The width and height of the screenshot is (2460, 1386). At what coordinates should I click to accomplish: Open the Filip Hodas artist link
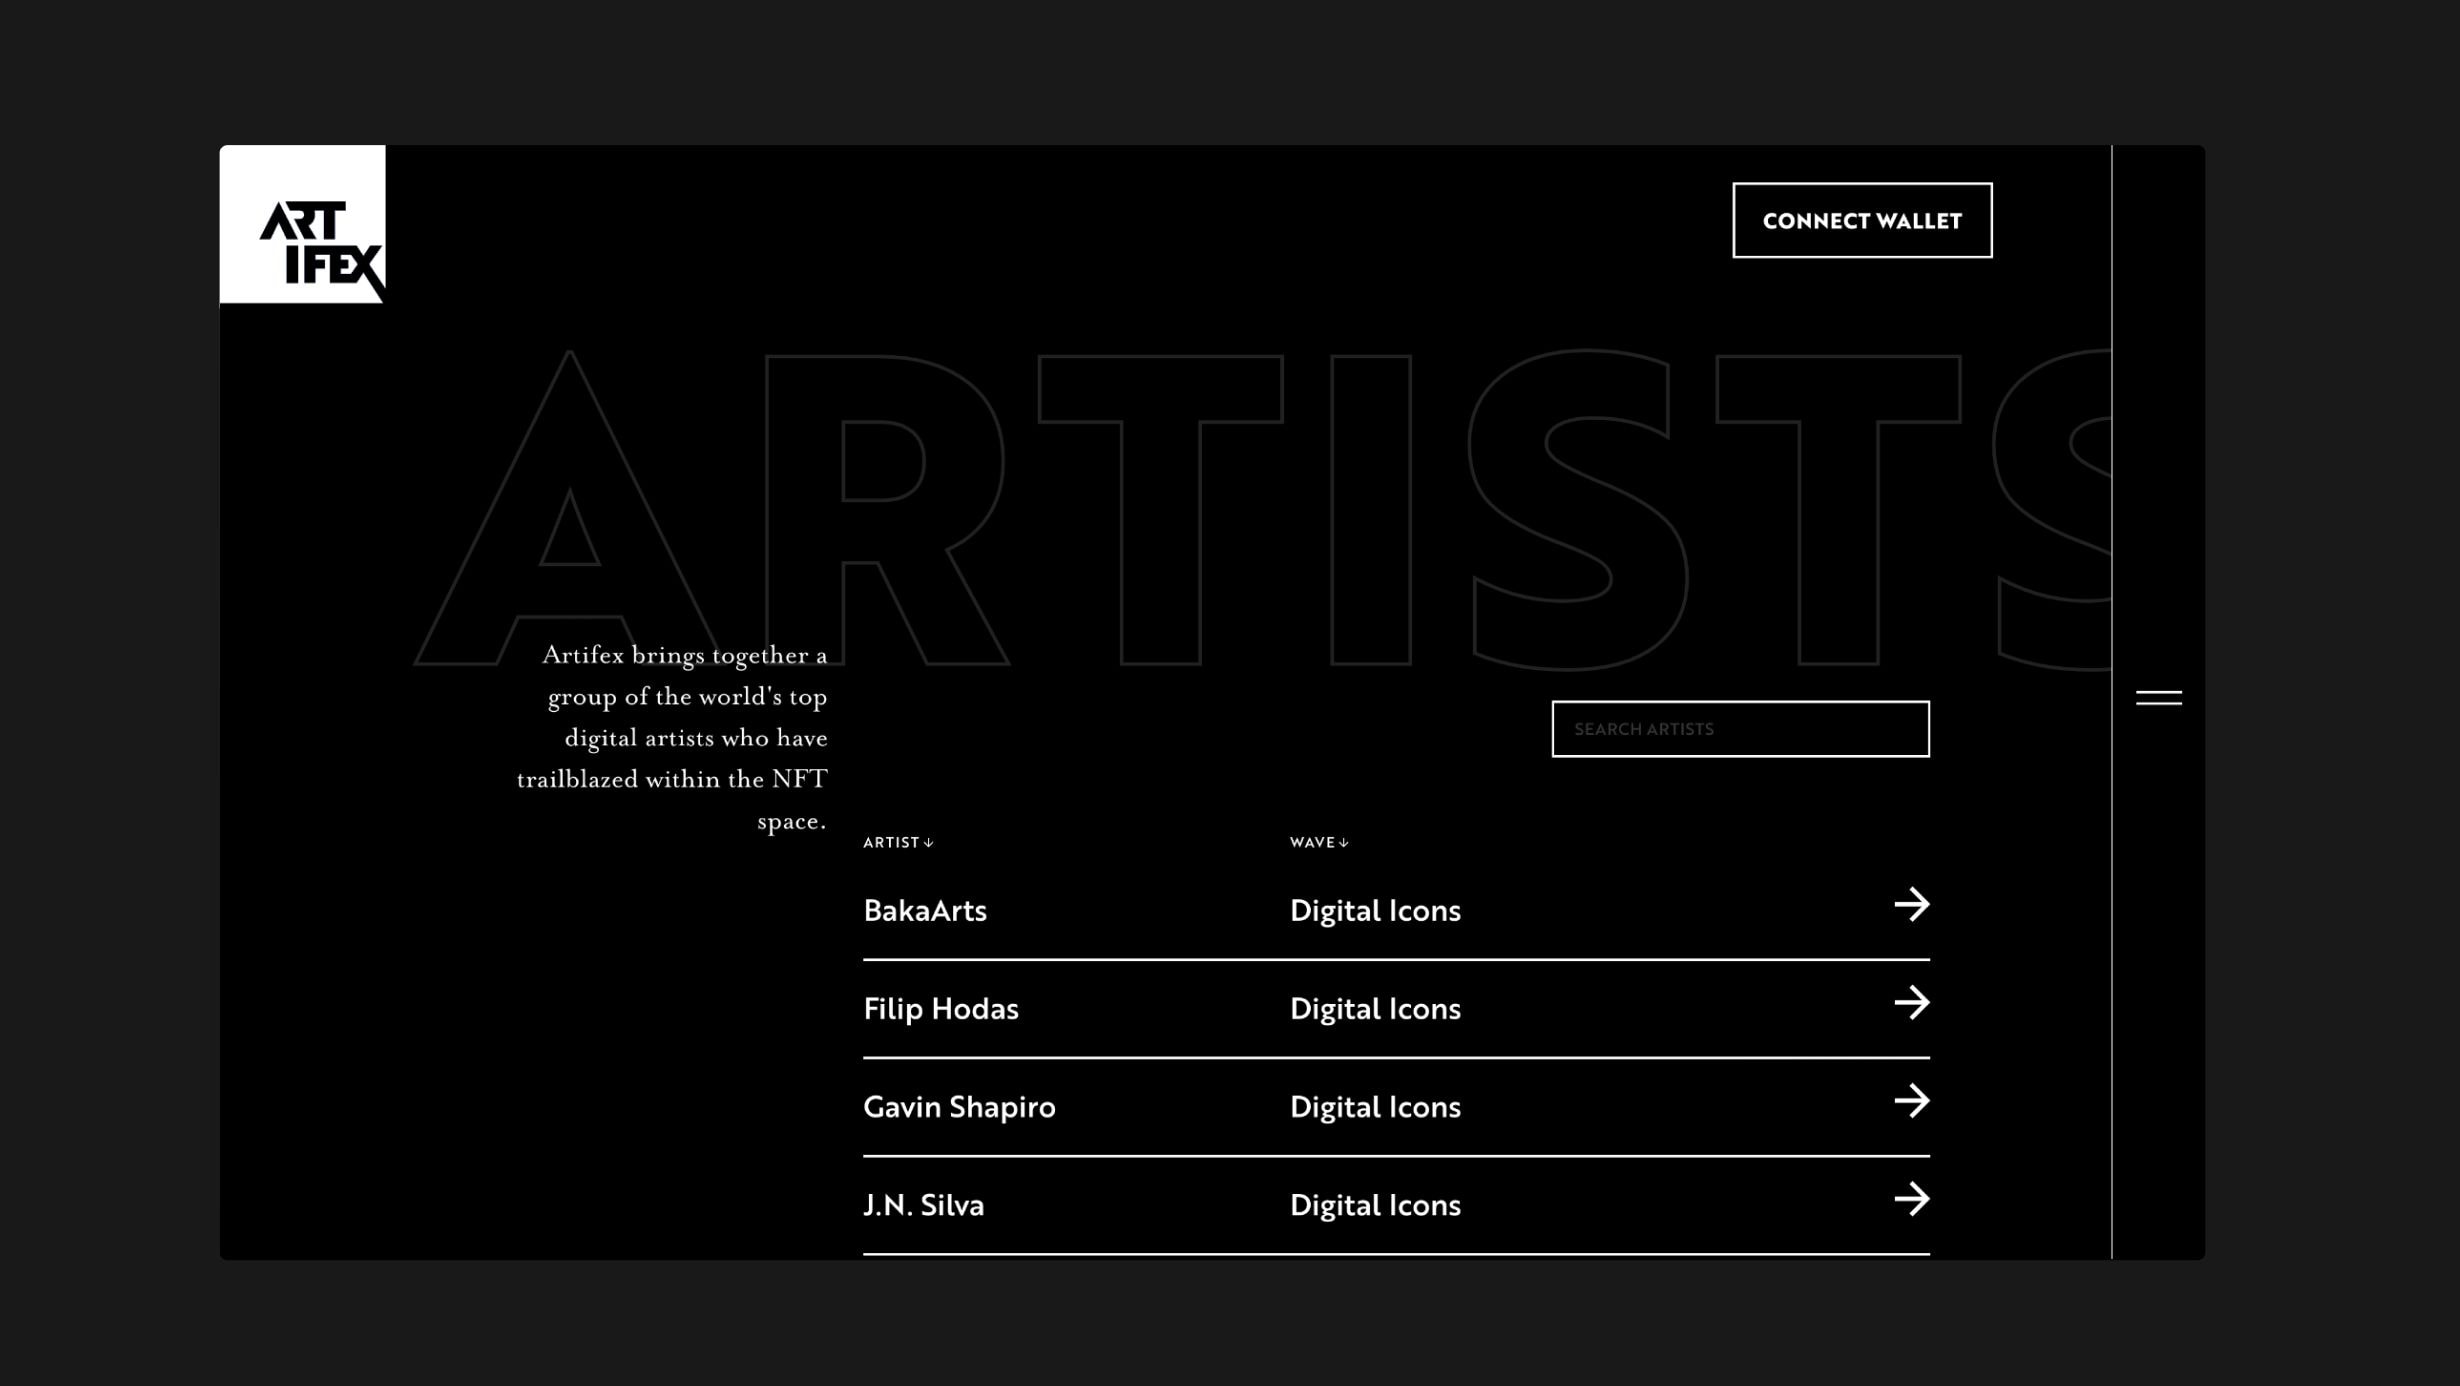click(941, 1009)
